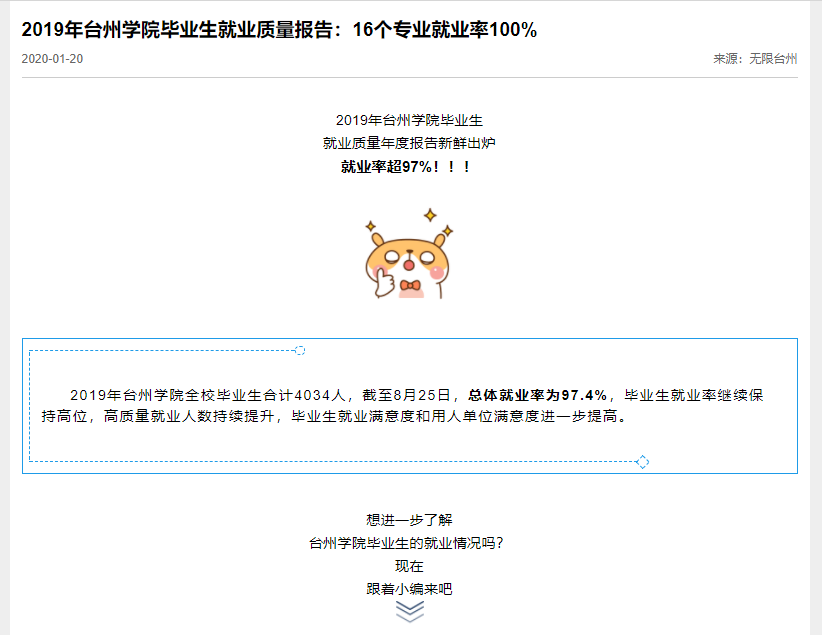Click the paragraph line starting 持高位，高质量就业
Screen dimensions: 822x635
click(x=334, y=416)
